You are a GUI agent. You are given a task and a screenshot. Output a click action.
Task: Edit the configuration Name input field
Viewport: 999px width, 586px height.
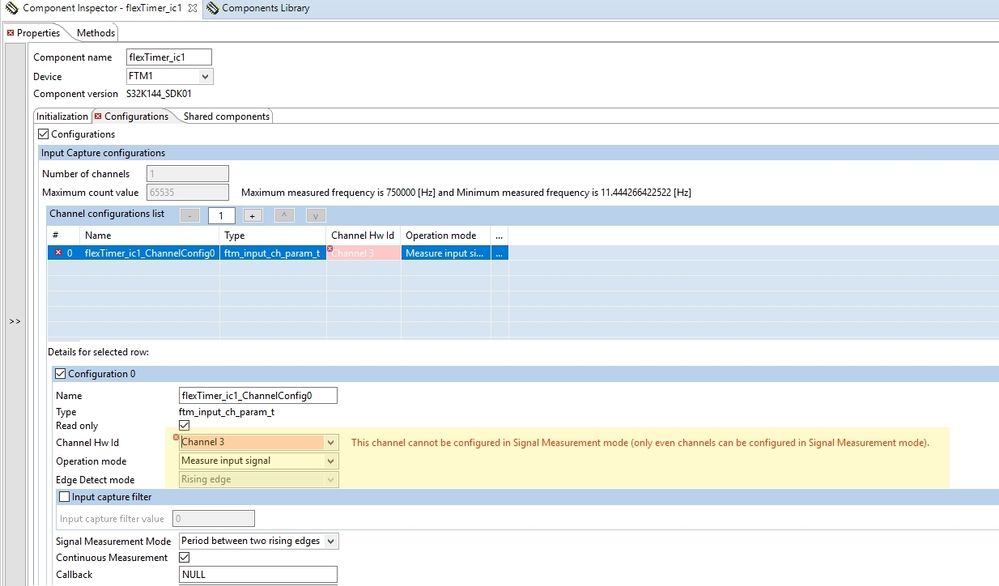click(258, 396)
